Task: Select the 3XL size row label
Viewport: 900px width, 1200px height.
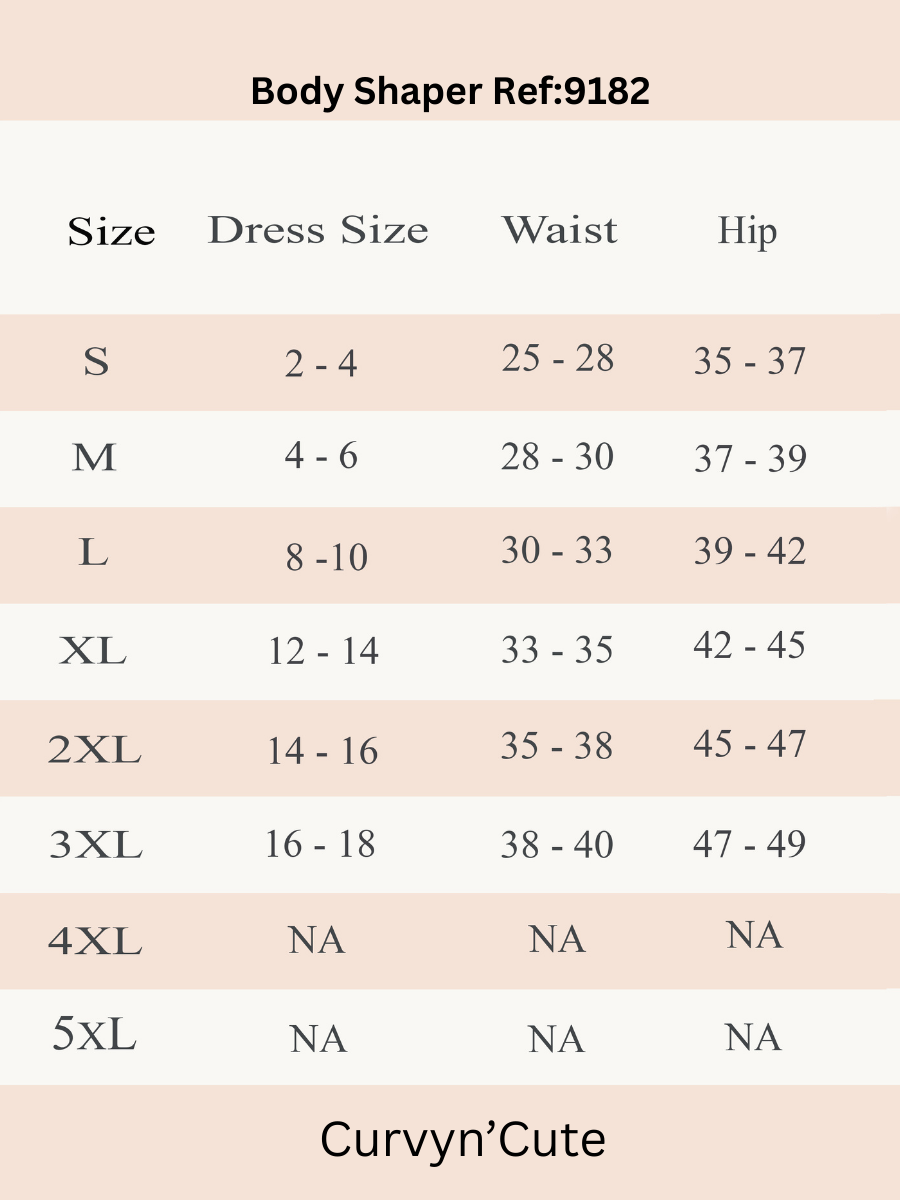Action: point(95,846)
